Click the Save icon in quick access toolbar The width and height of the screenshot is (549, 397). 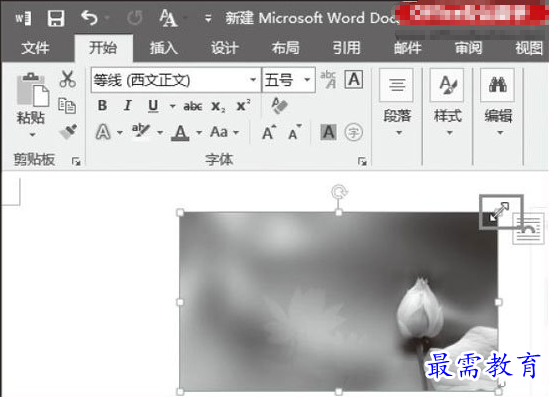point(56,18)
